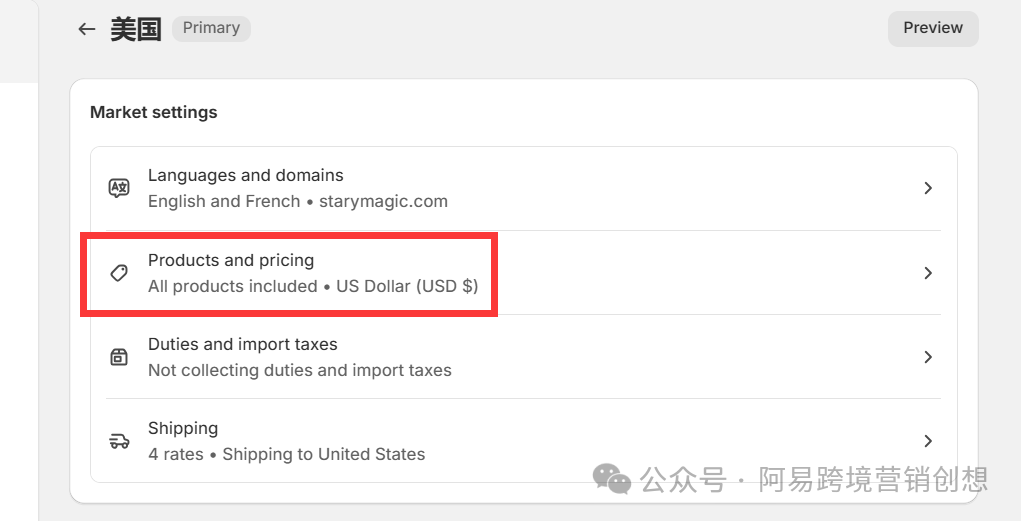Open the Products and pricing chevron arrow
Viewport: 1021px width, 521px height.
(928, 273)
